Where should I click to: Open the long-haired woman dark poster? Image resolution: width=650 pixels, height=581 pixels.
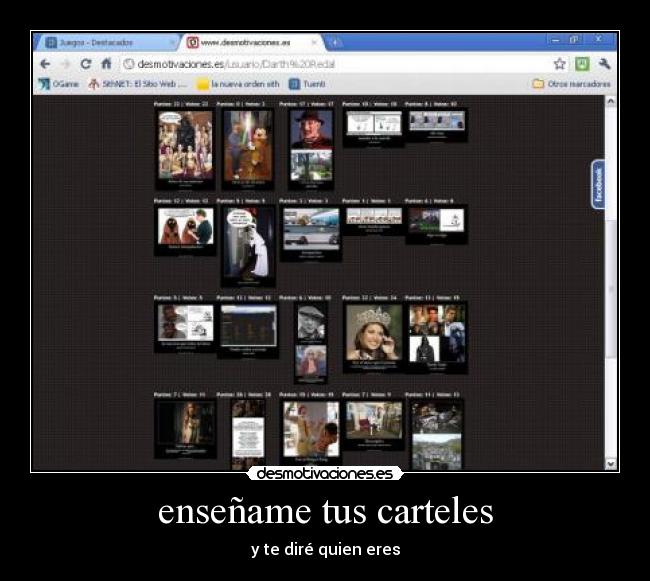185,428
